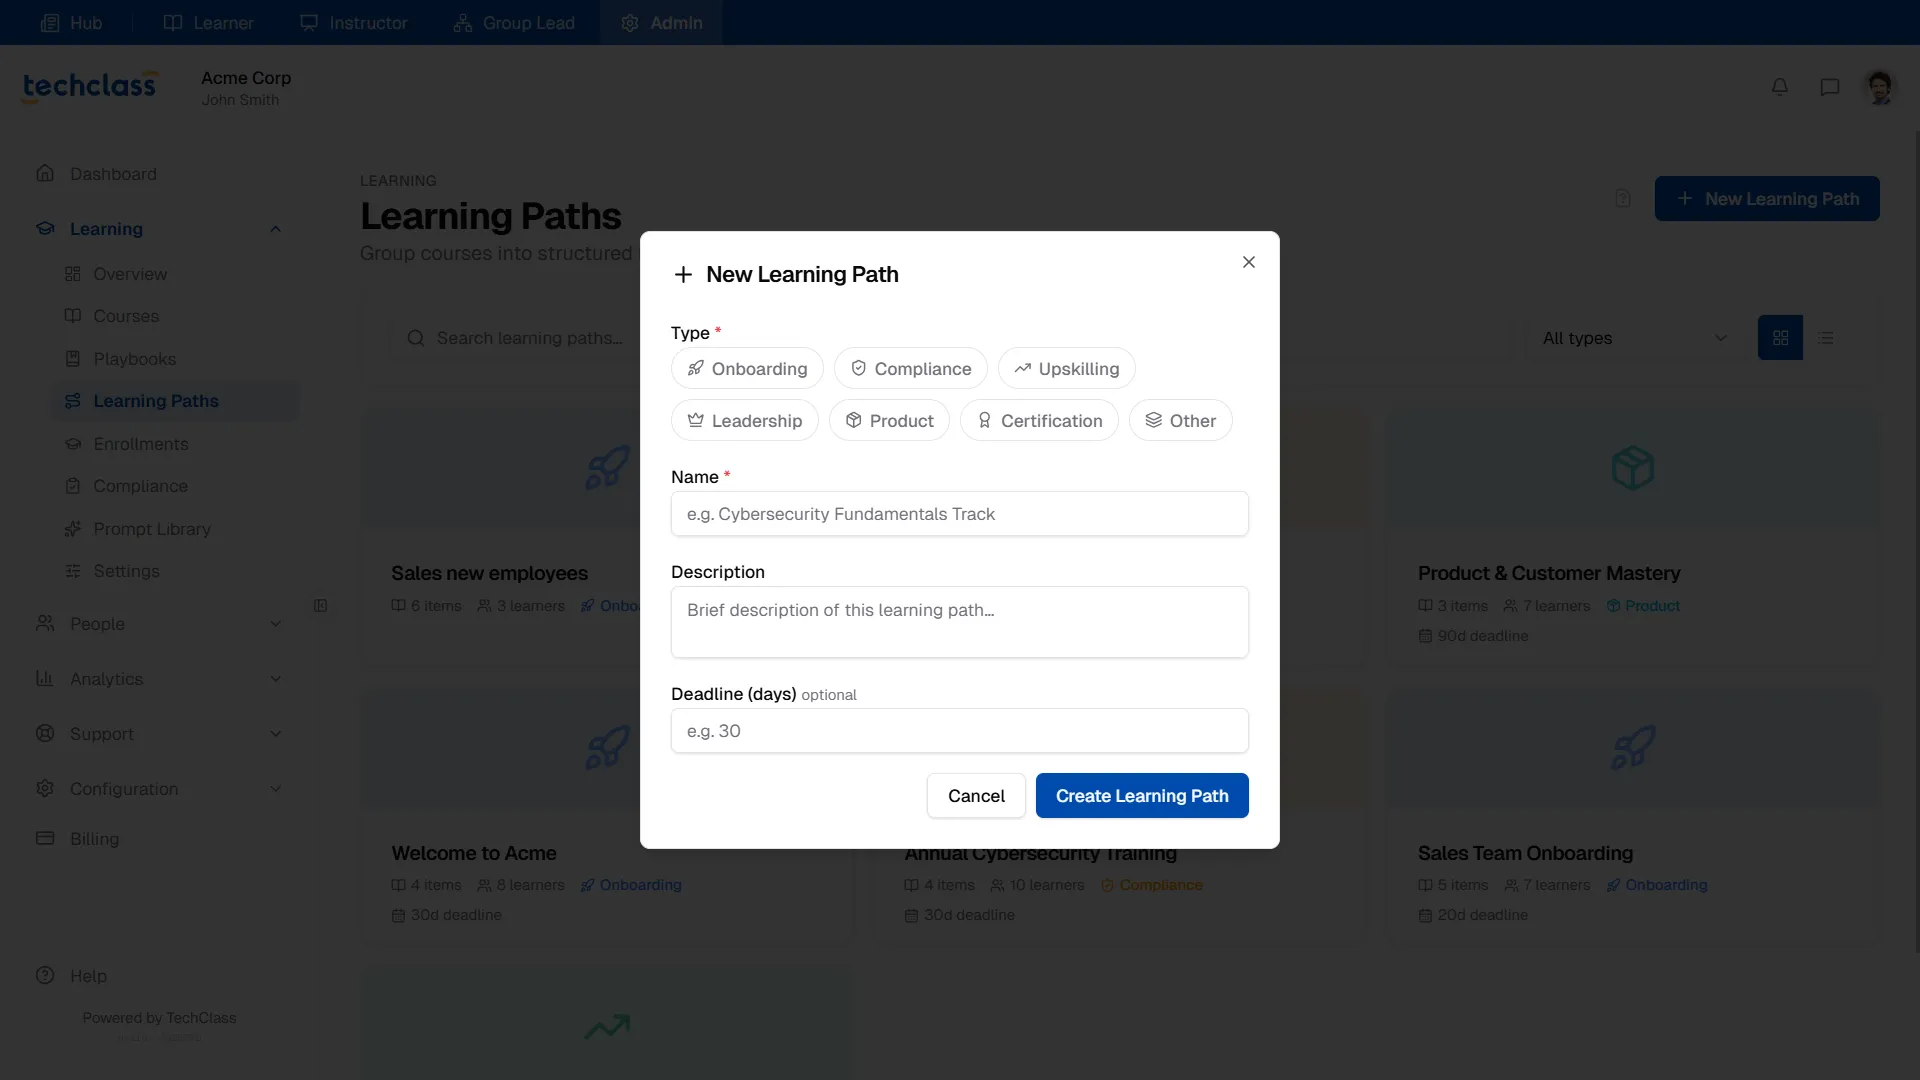Click Compliance tag on Cybersecurity Training card
The image size is (1920, 1080).
[x=1151, y=885]
